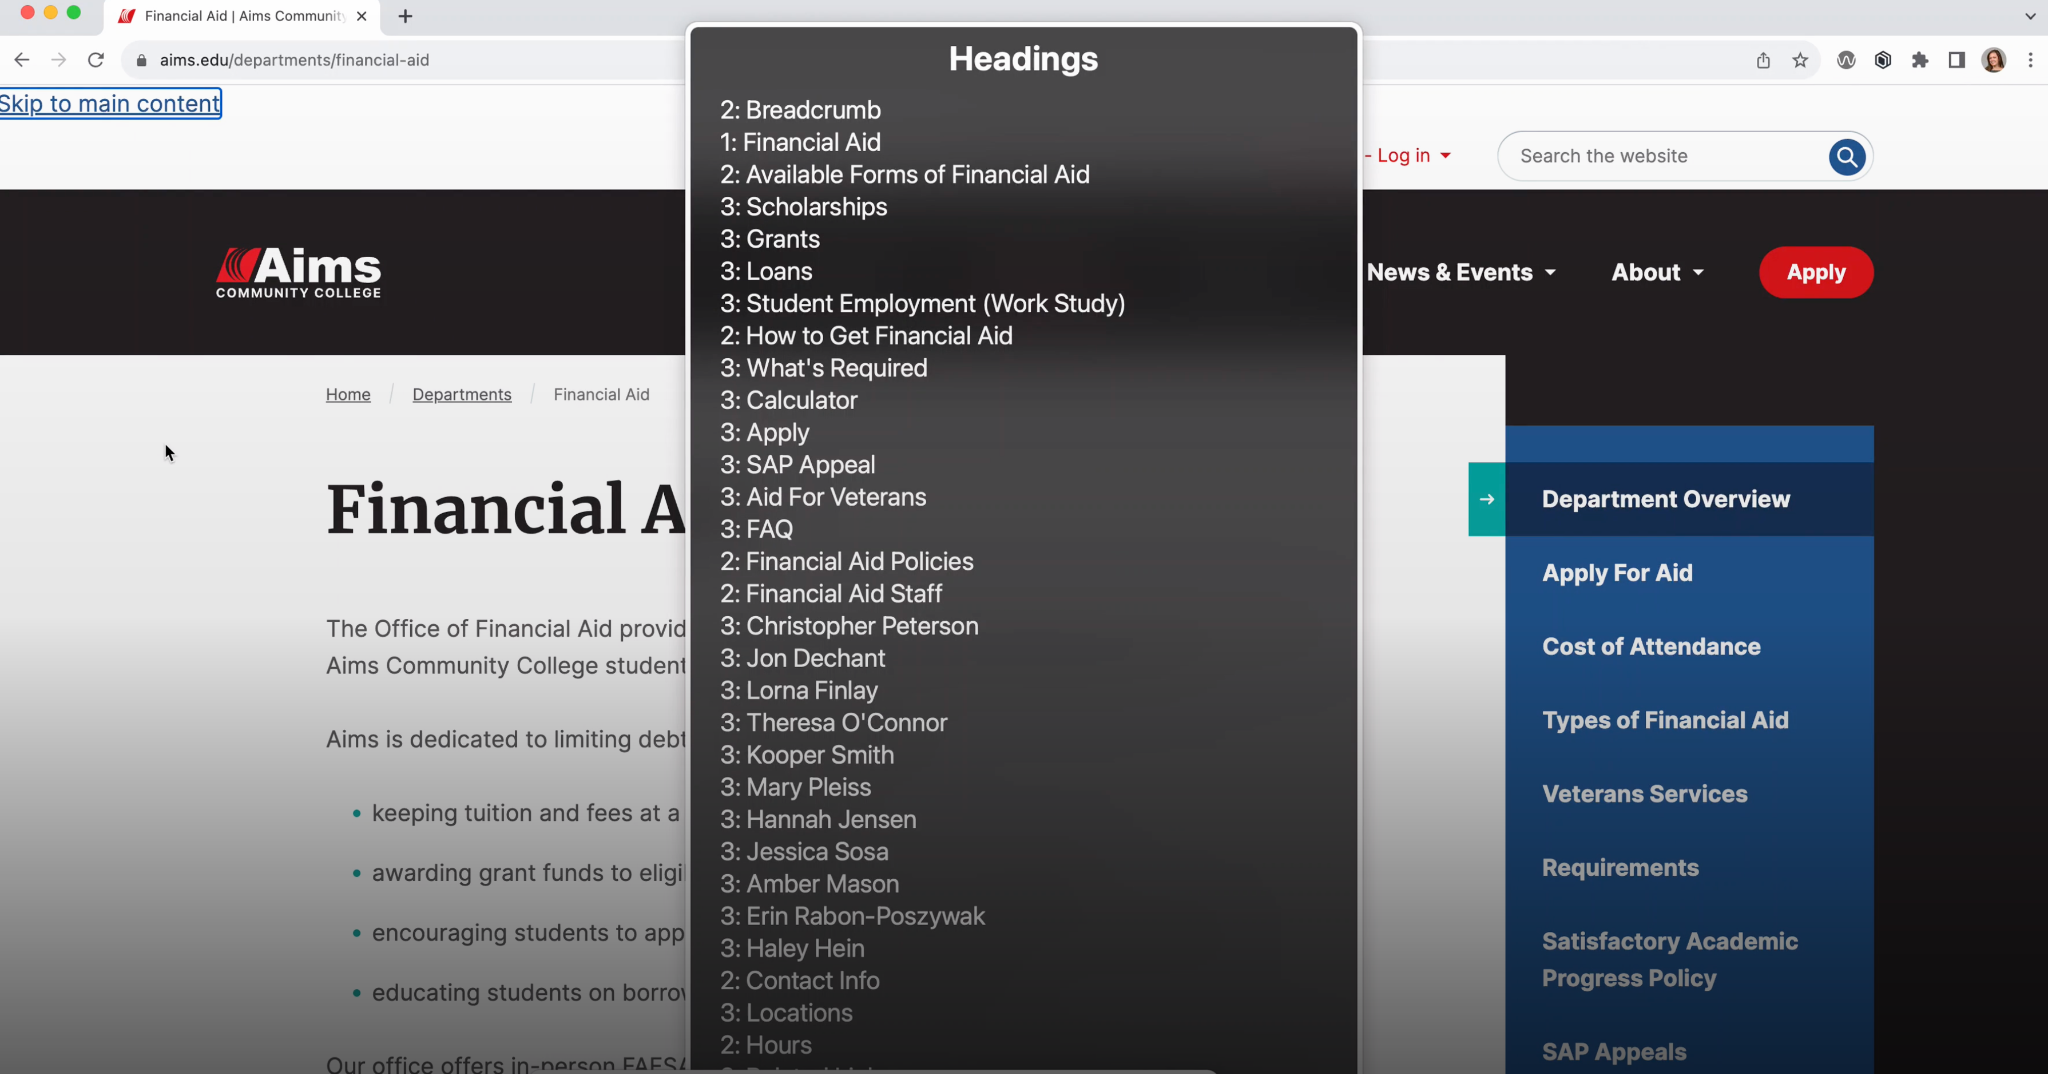
Task: Expand the Log in dropdown
Action: click(1413, 156)
